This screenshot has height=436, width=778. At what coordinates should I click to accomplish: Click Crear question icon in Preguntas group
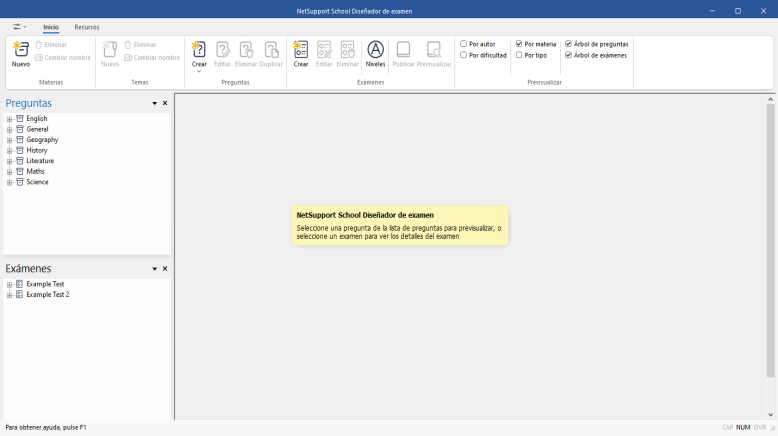point(199,50)
